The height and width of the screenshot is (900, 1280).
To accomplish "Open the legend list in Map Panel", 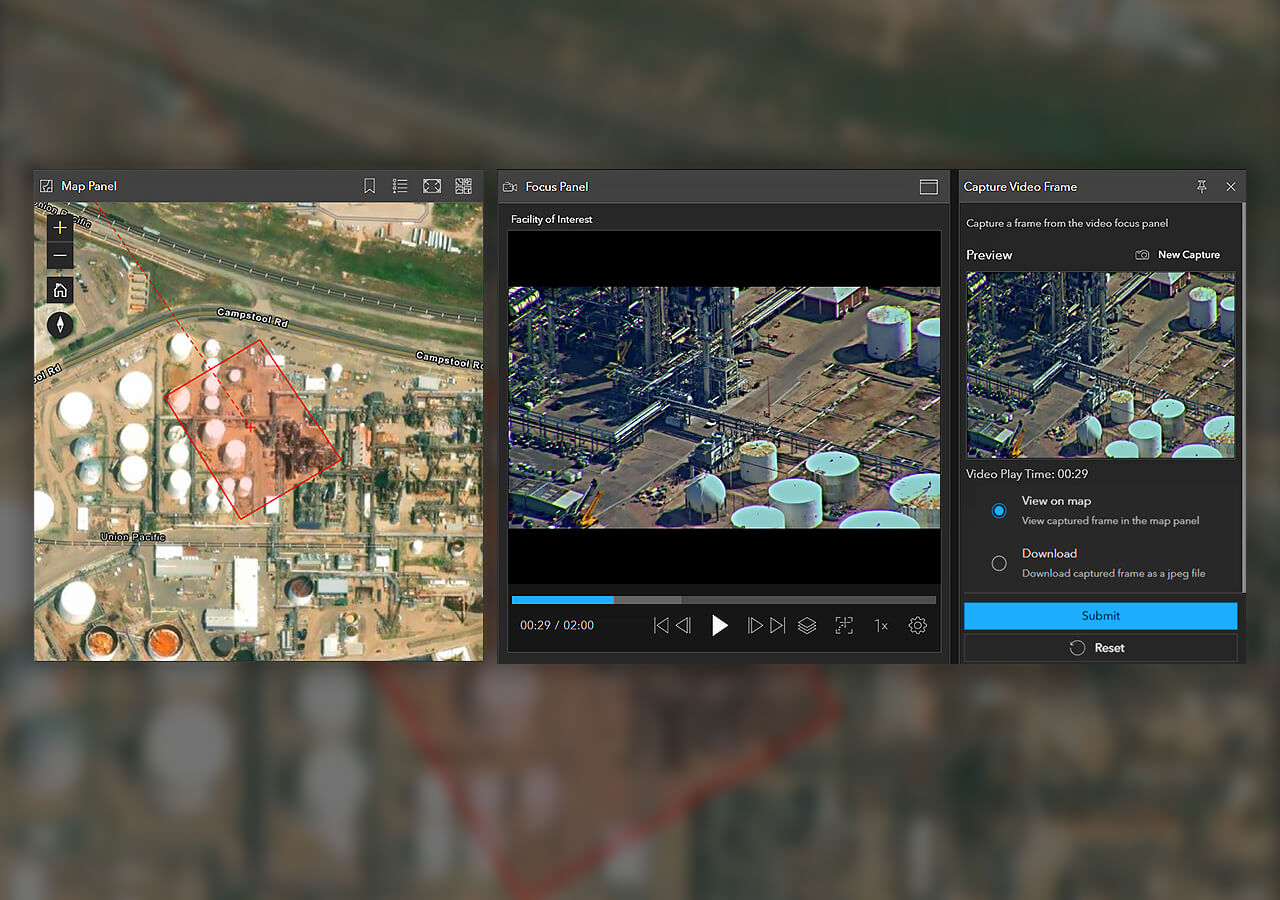I will pos(400,186).
